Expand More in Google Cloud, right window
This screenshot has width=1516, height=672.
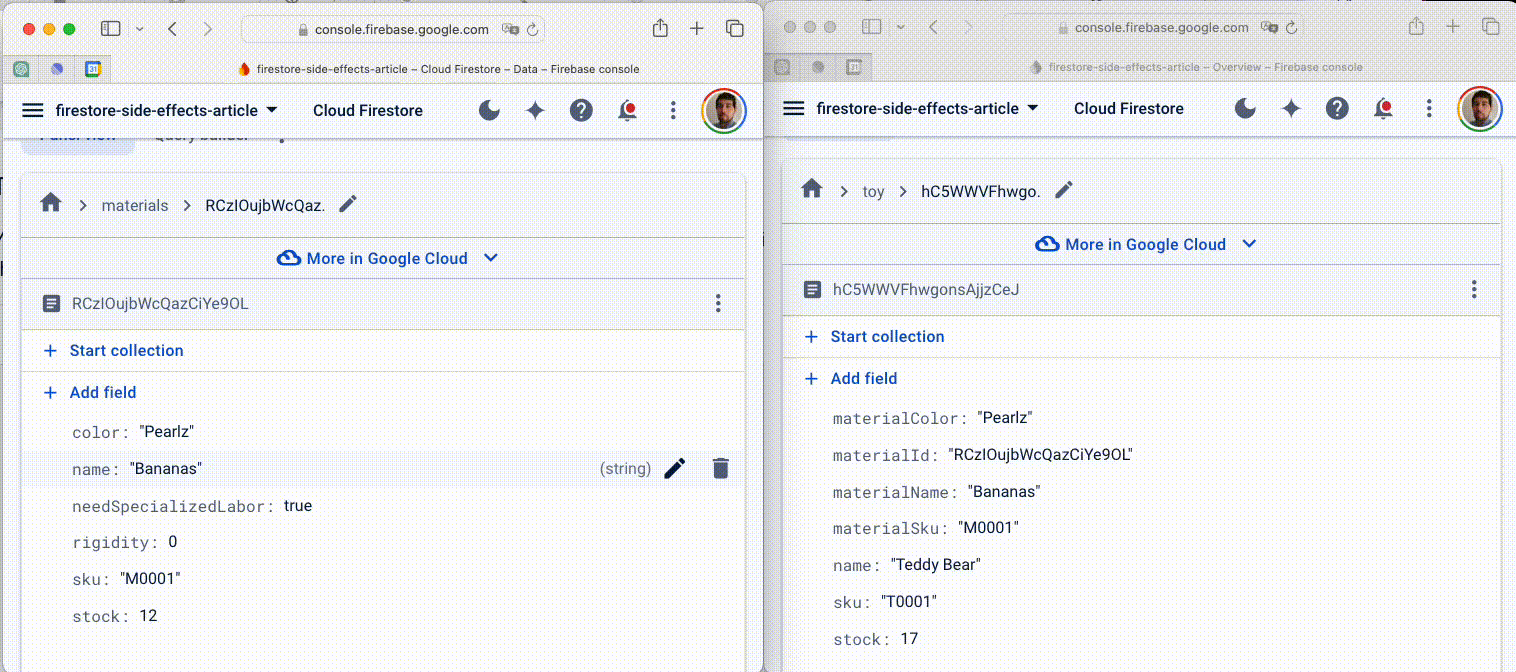1146,244
